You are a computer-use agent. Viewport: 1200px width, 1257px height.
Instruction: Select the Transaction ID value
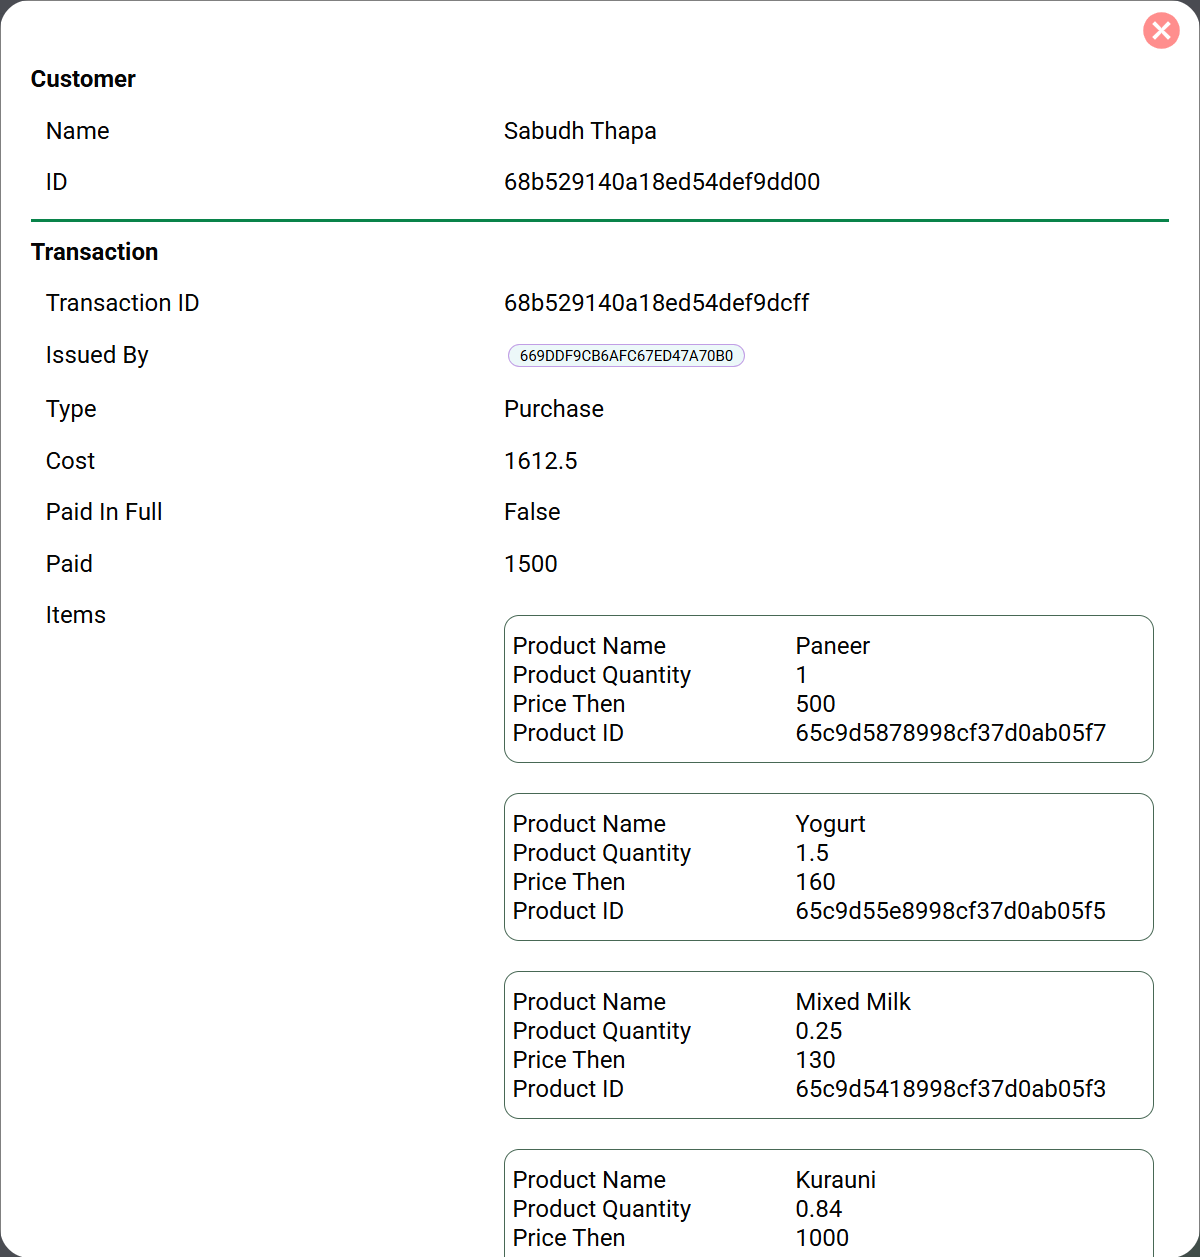coord(657,303)
